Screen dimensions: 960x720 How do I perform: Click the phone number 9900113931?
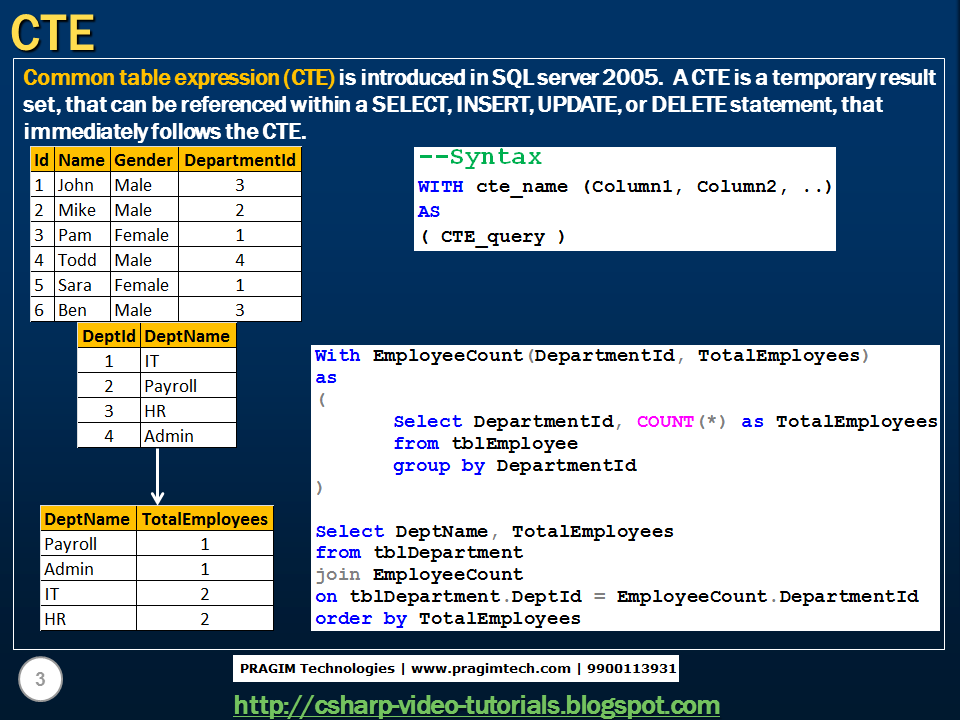coord(631,669)
